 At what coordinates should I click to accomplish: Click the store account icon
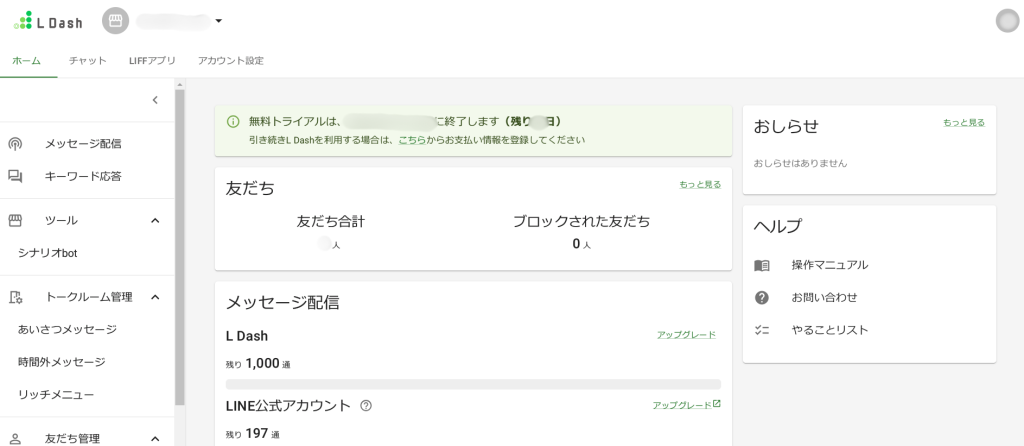[115, 21]
